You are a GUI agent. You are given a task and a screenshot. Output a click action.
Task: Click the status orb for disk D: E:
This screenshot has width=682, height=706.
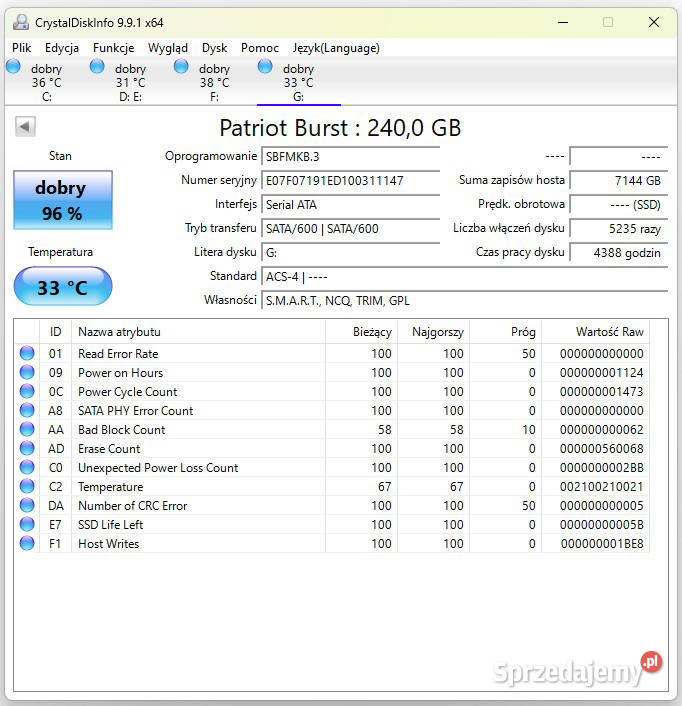97,67
